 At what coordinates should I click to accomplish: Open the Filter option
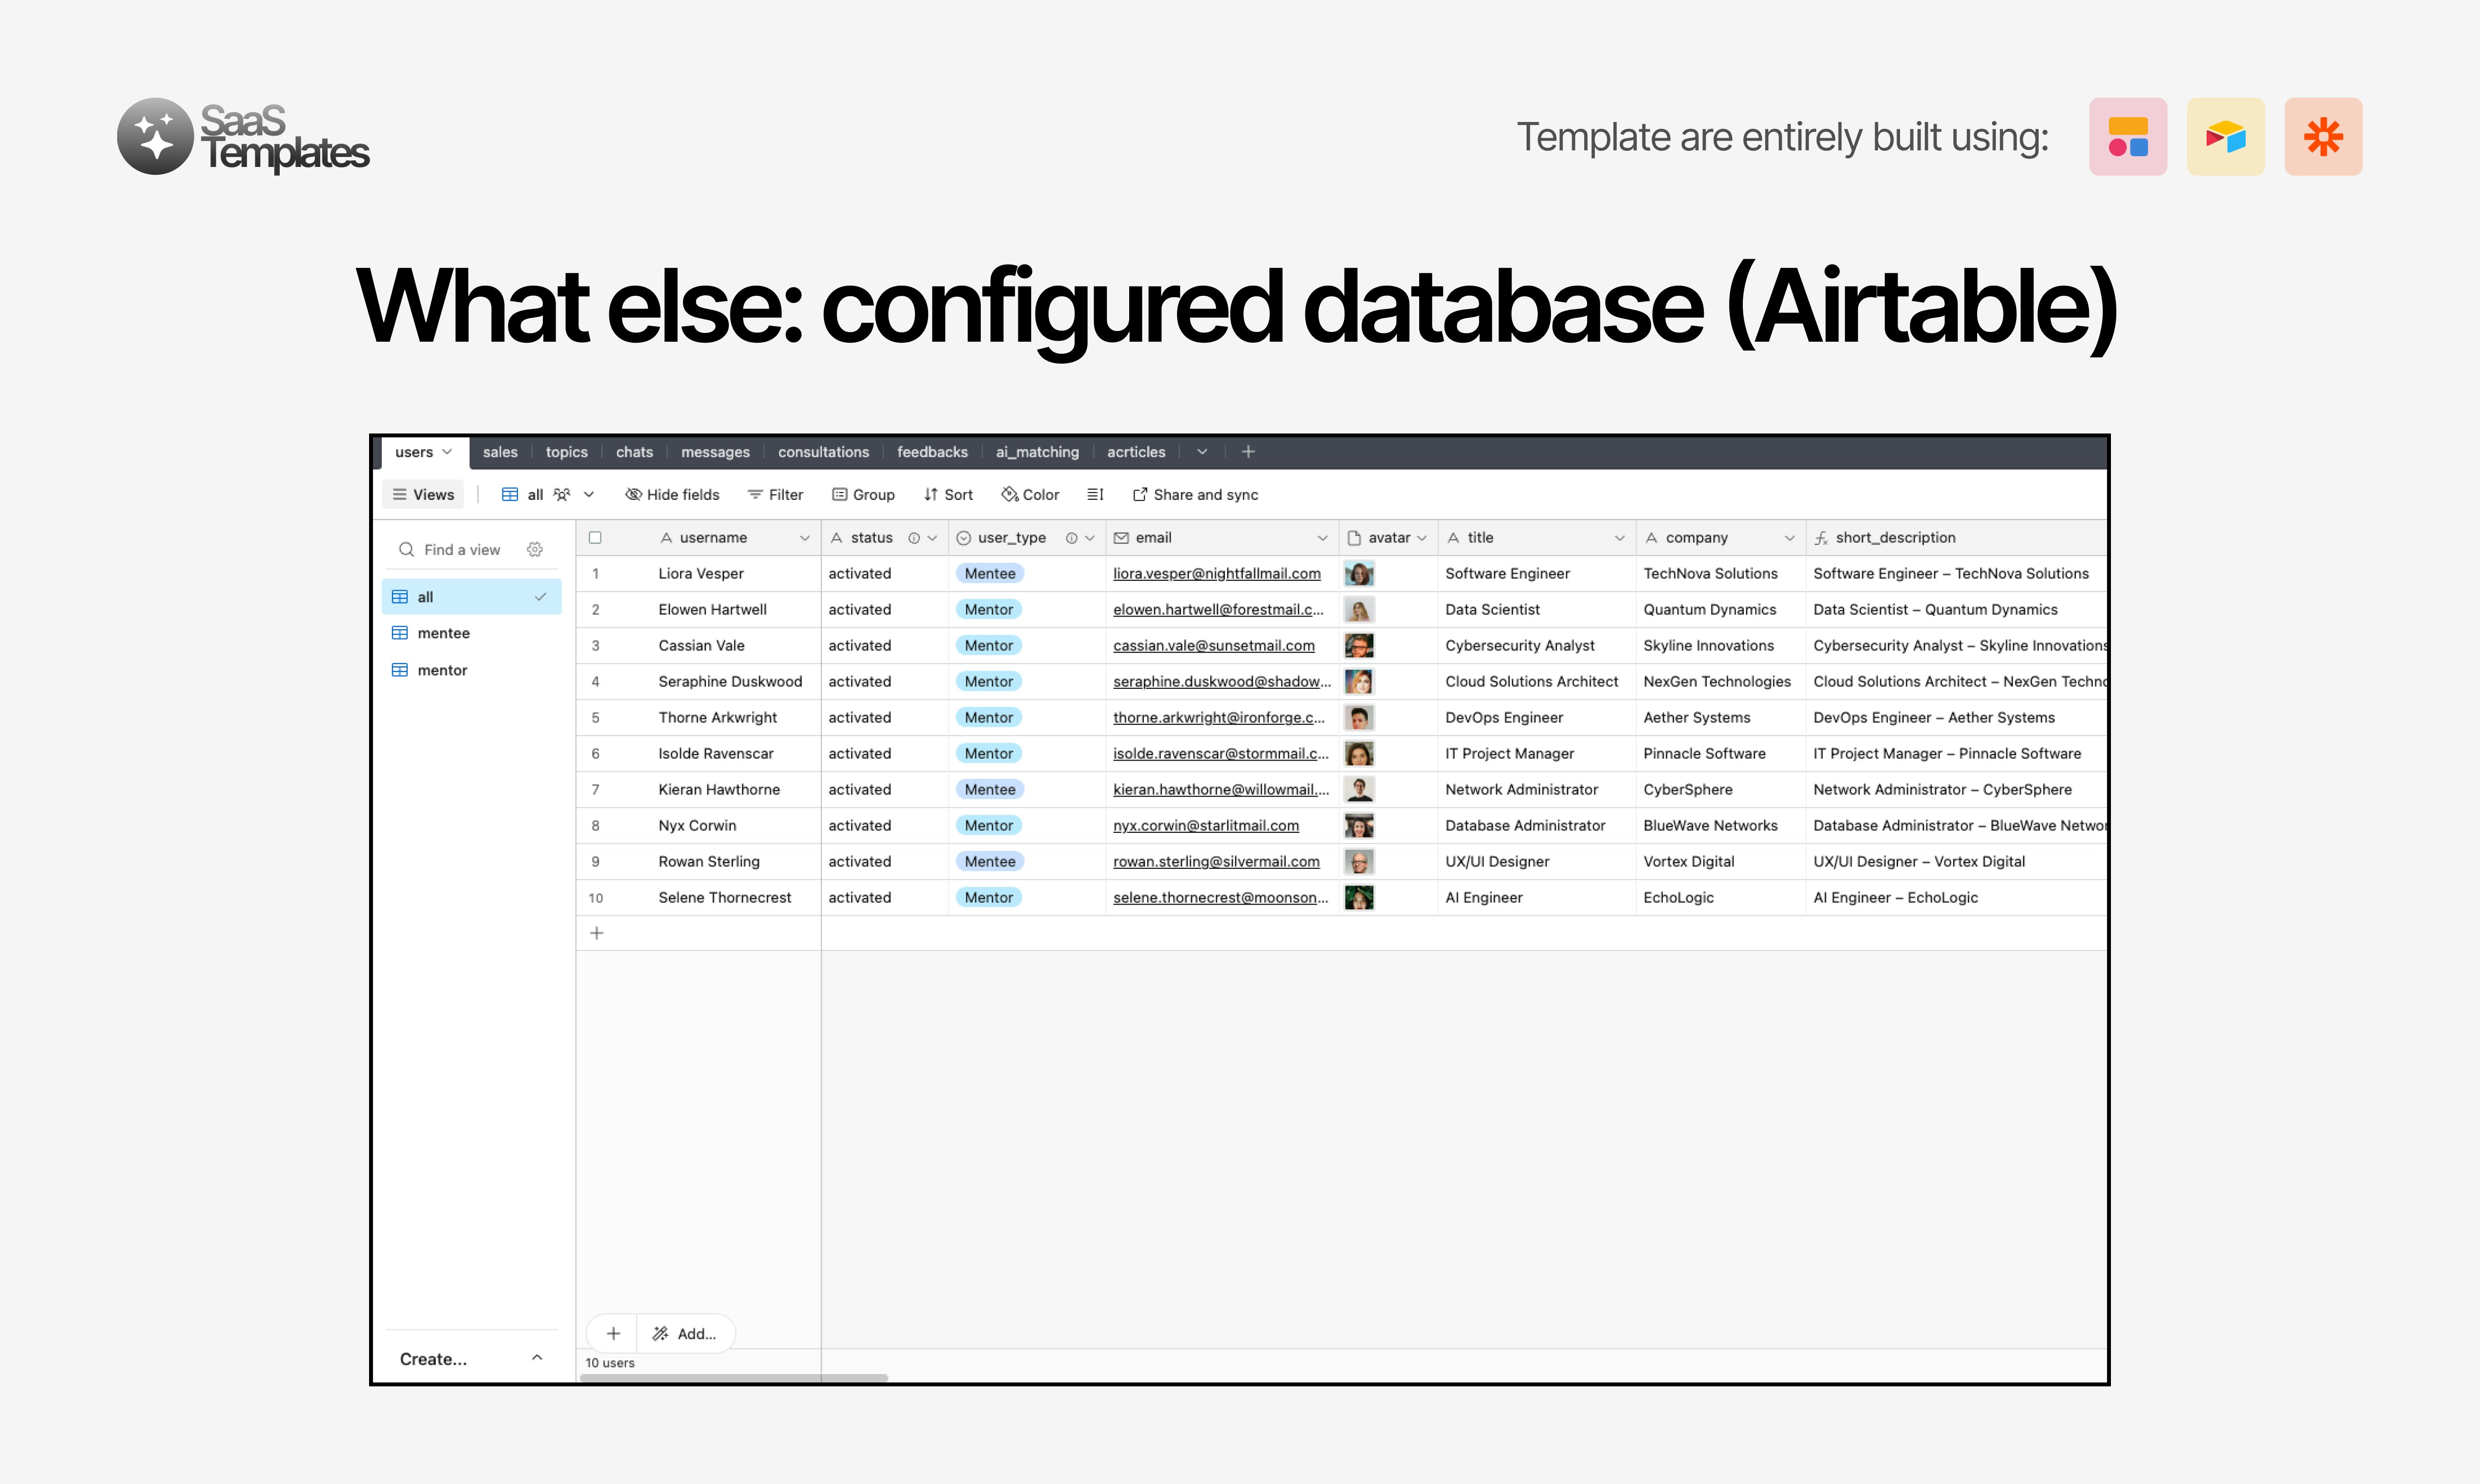(775, 494)
